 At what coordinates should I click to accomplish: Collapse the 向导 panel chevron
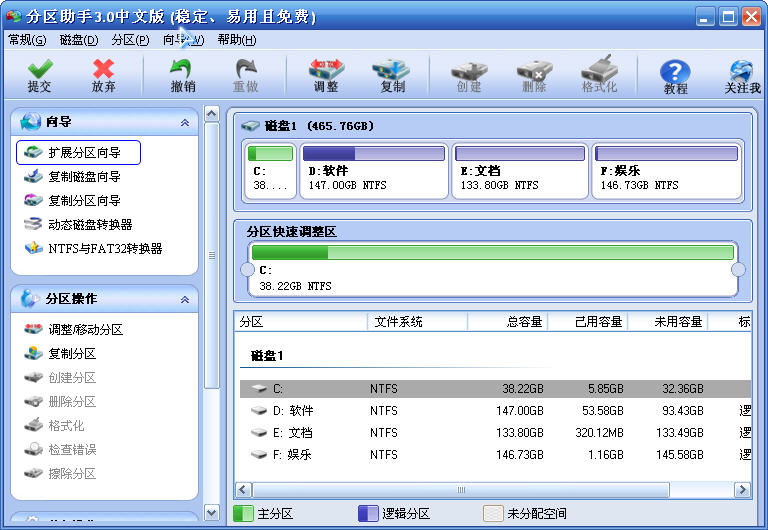(184, 123)
